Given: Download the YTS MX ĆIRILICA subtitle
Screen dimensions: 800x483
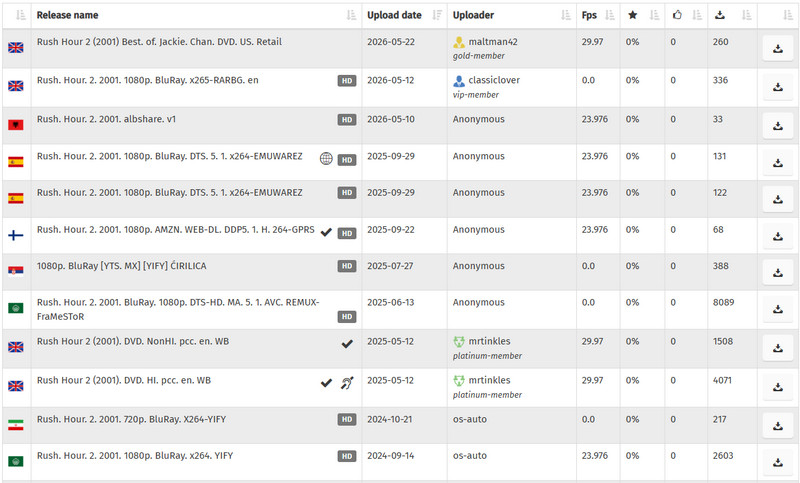Looking at the screenshot, I should pyautogui.click(x=778, y=273).
